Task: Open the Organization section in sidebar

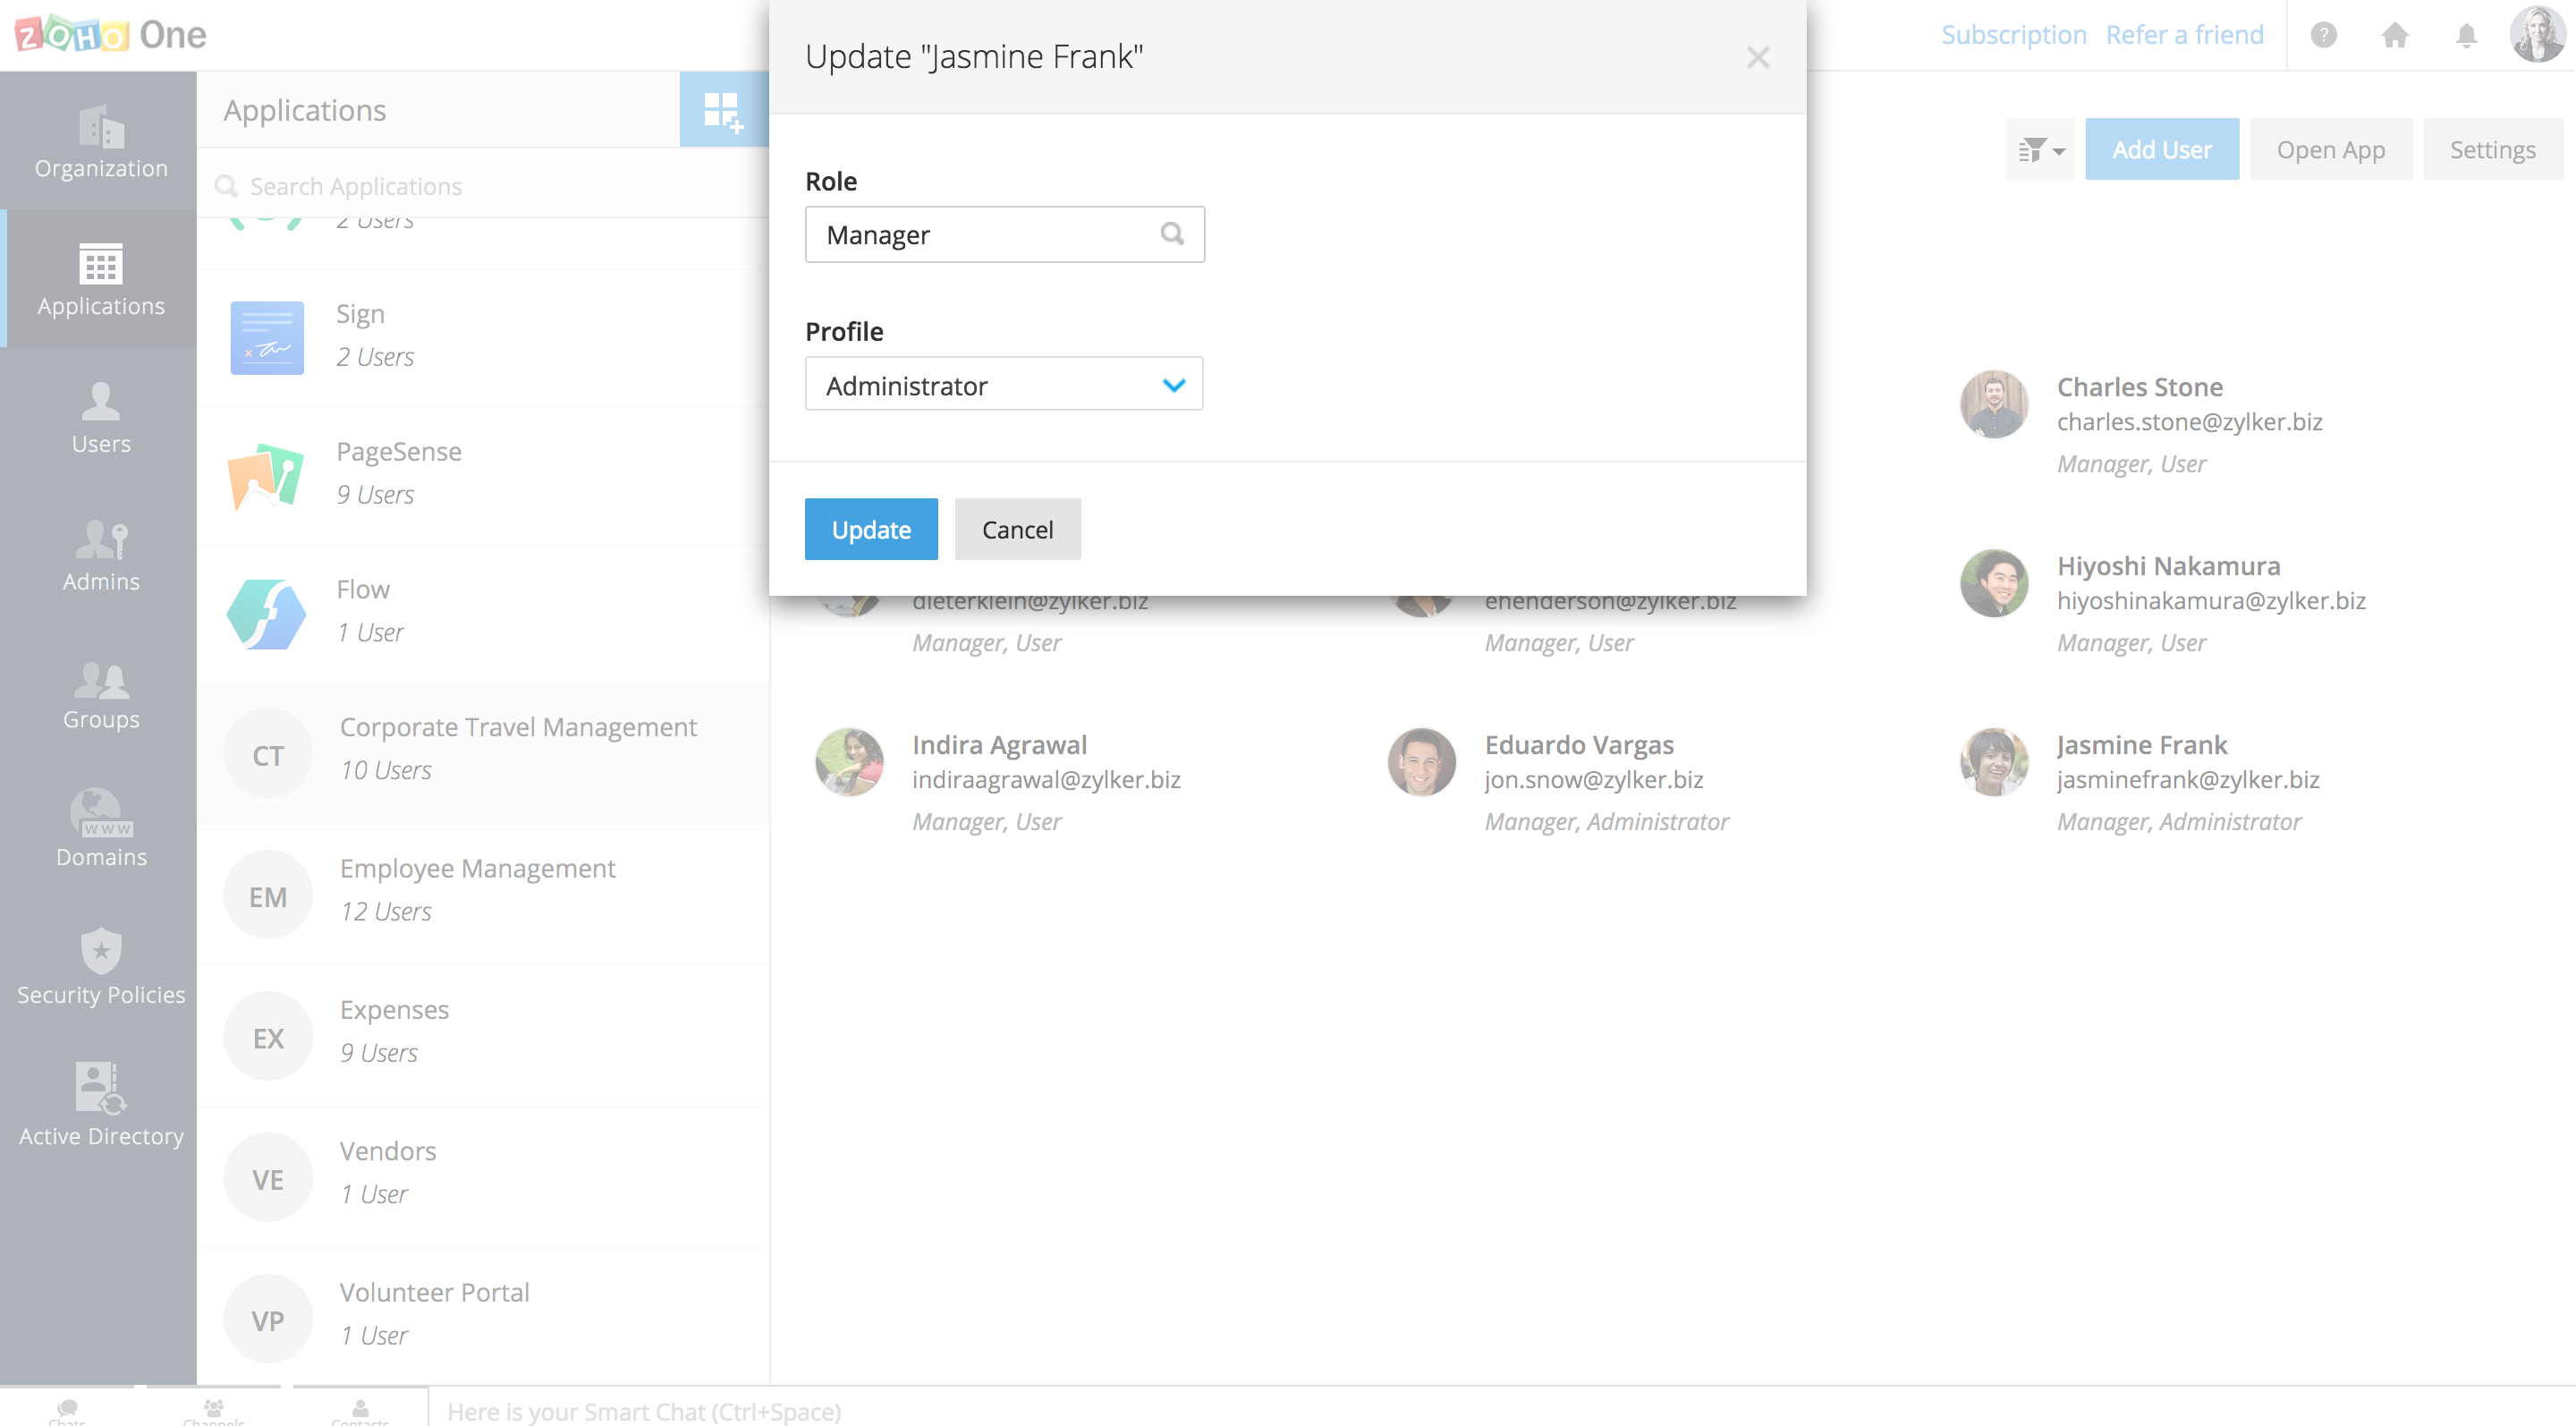Action: tap(100, 141)
